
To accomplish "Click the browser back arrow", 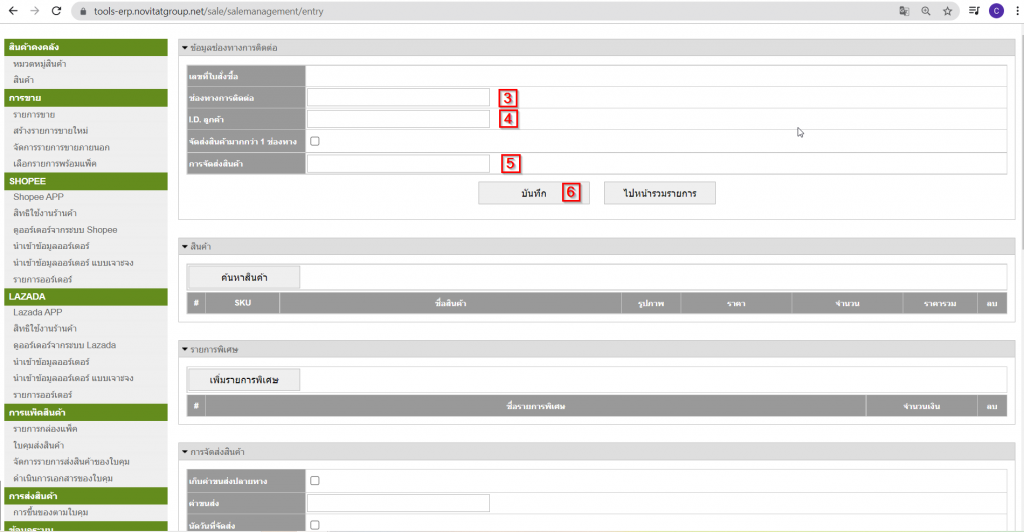I will [x=11, y=10].
